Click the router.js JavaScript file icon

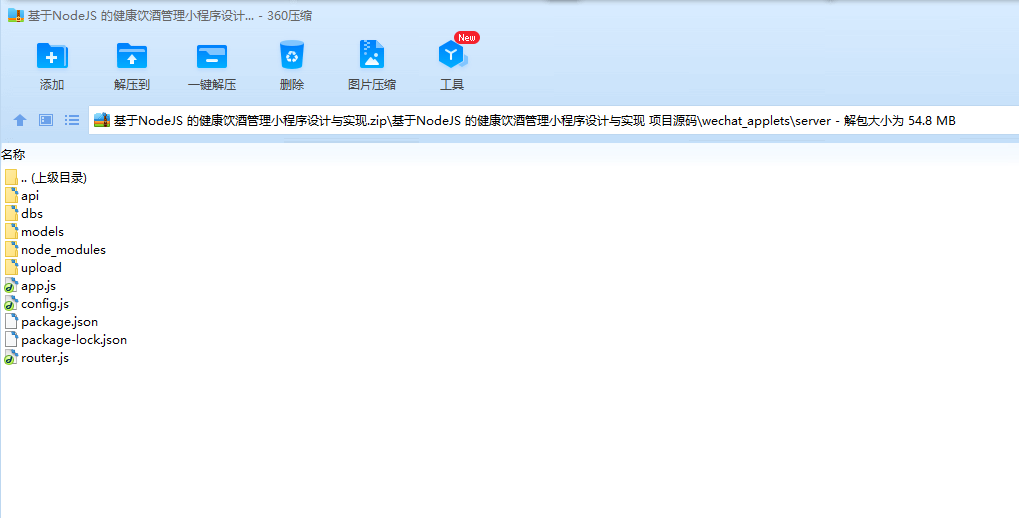11,358
